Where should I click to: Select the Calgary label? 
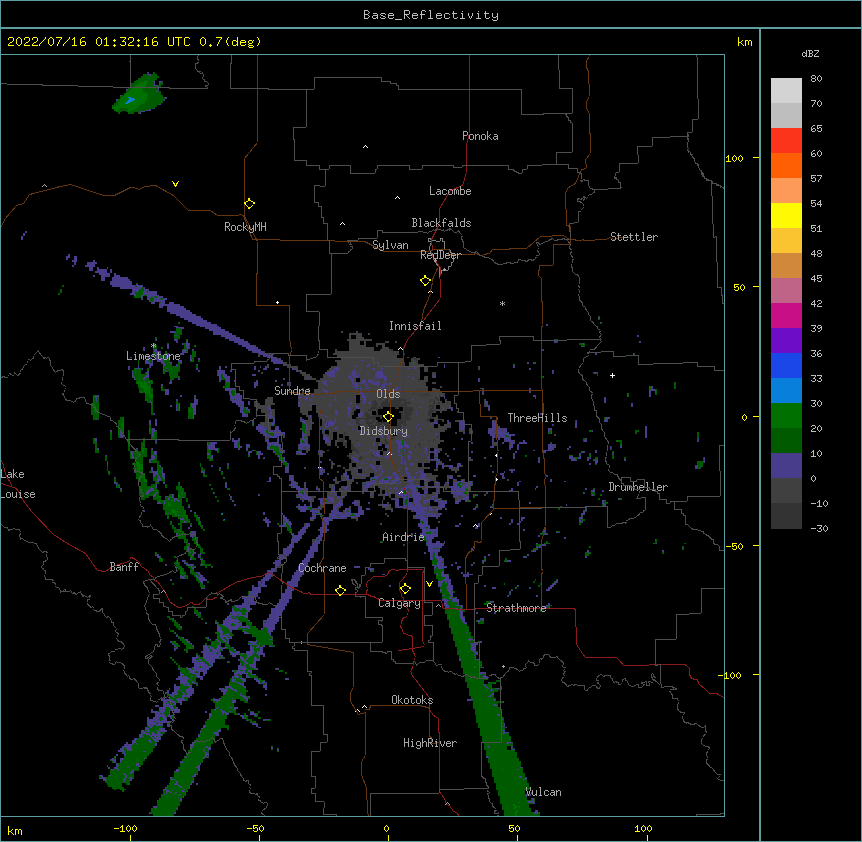click(x=399, y=603)
